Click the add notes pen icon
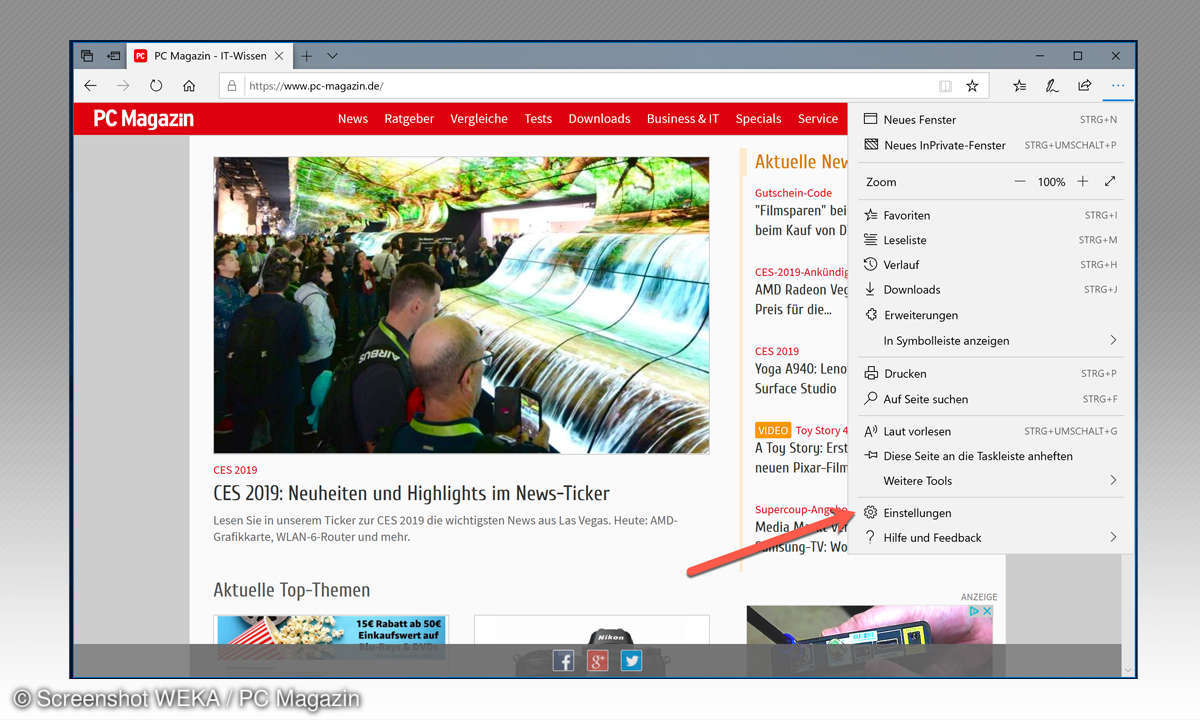 1052,86
